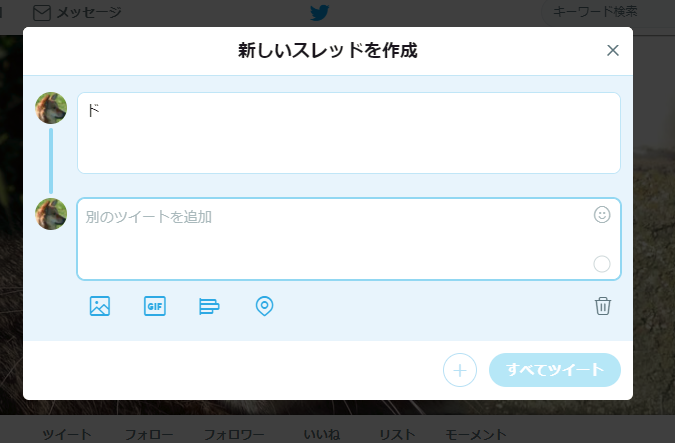Screen dimensions: 675x443
Task: Switch to the フォロー tab
Action: click(x=149, y=434)
